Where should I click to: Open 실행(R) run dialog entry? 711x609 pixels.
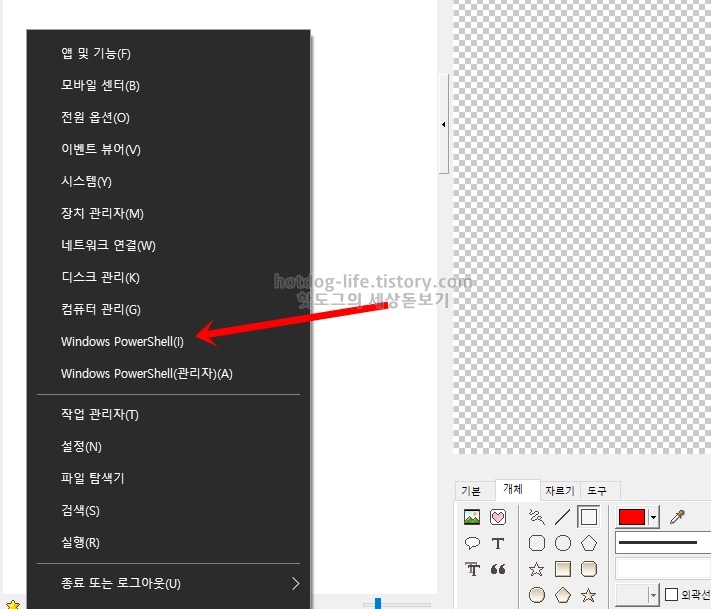coord(169,542)
